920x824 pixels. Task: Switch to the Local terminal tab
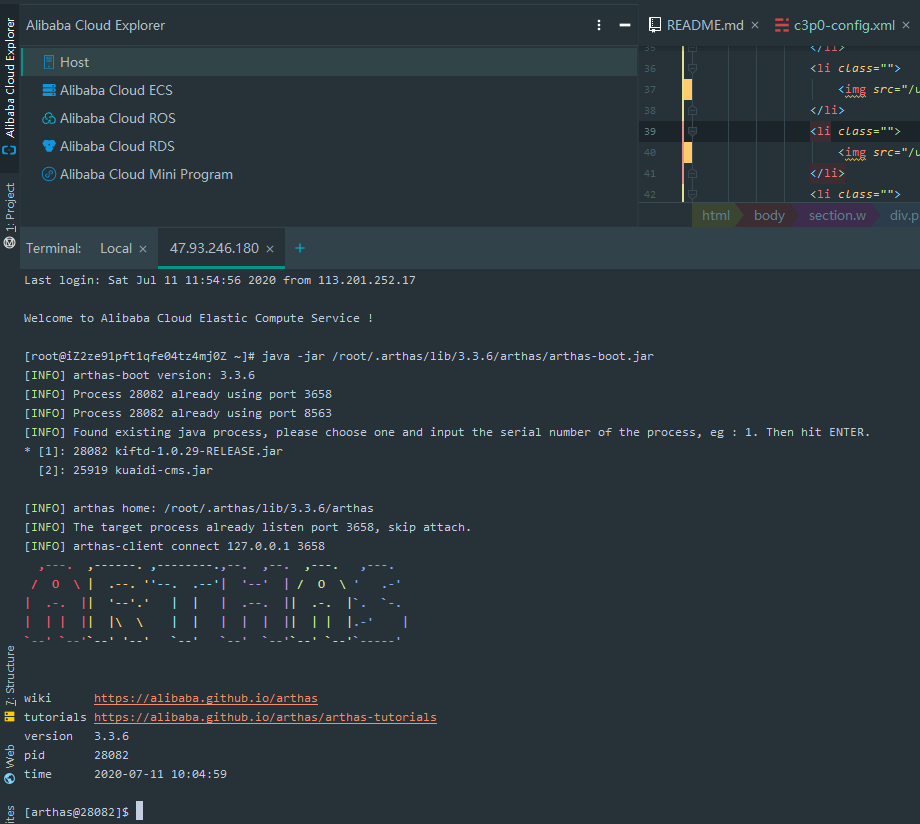(x=115, y=248)
